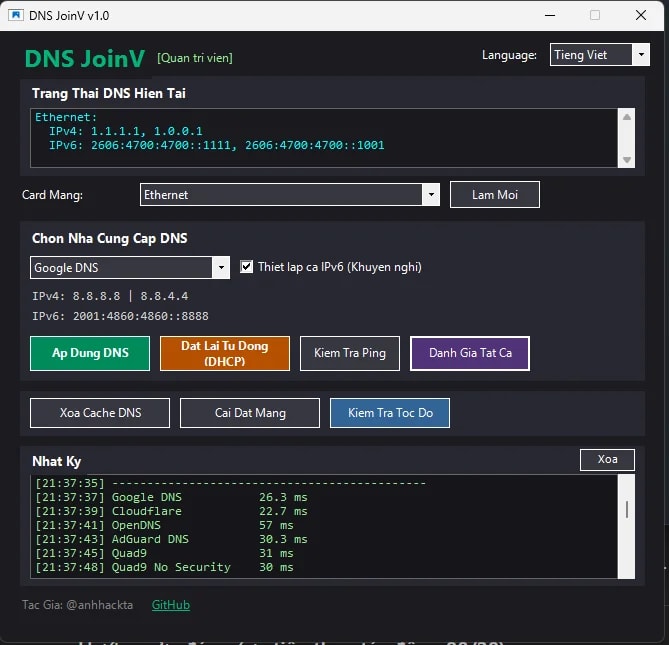Minimize the DNS JoinV window
The height and width of the screenshot is (645, 669).
pos(550,15)
